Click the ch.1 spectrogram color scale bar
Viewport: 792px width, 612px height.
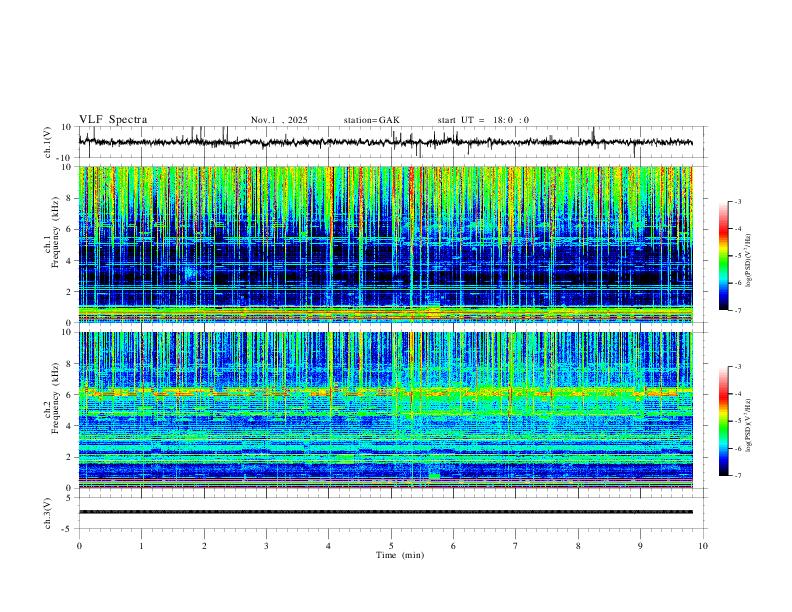click(724, 256)
